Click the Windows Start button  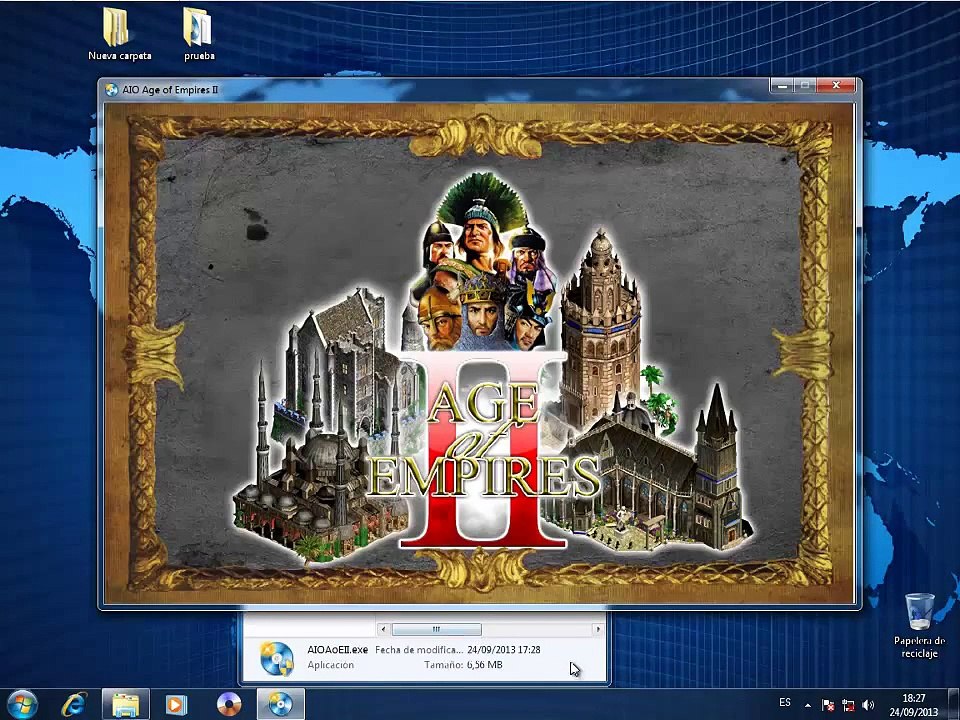(23, 704)
